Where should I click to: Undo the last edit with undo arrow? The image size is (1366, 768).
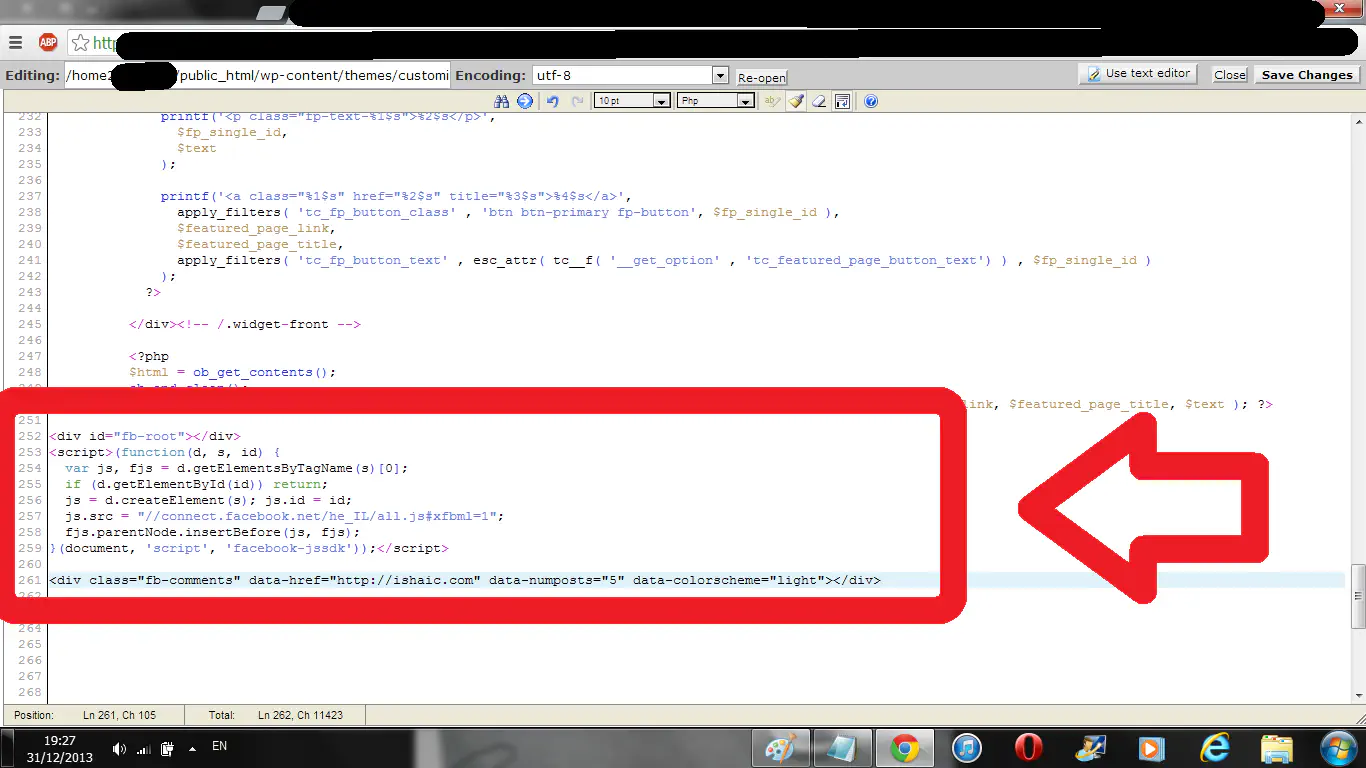tap(552, 101)
